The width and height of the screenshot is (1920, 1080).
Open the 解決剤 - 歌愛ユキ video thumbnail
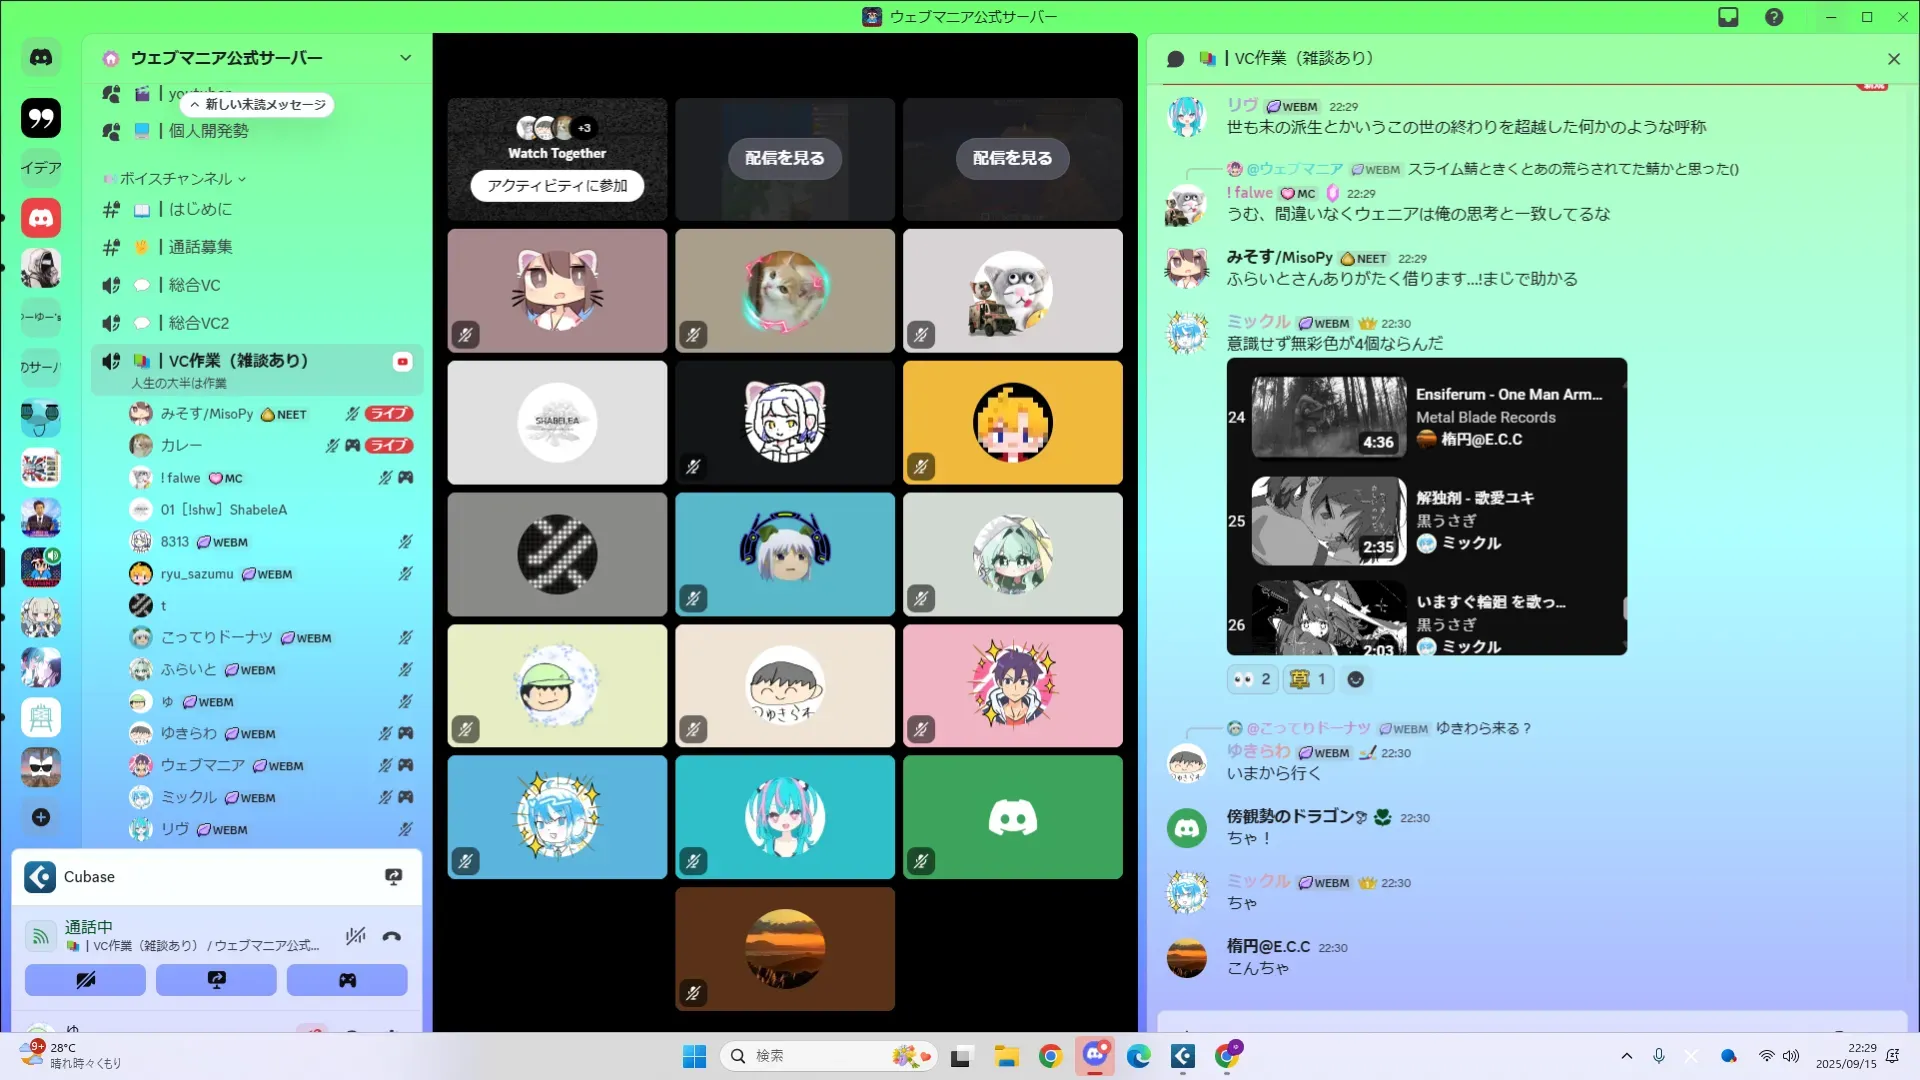1328,522
